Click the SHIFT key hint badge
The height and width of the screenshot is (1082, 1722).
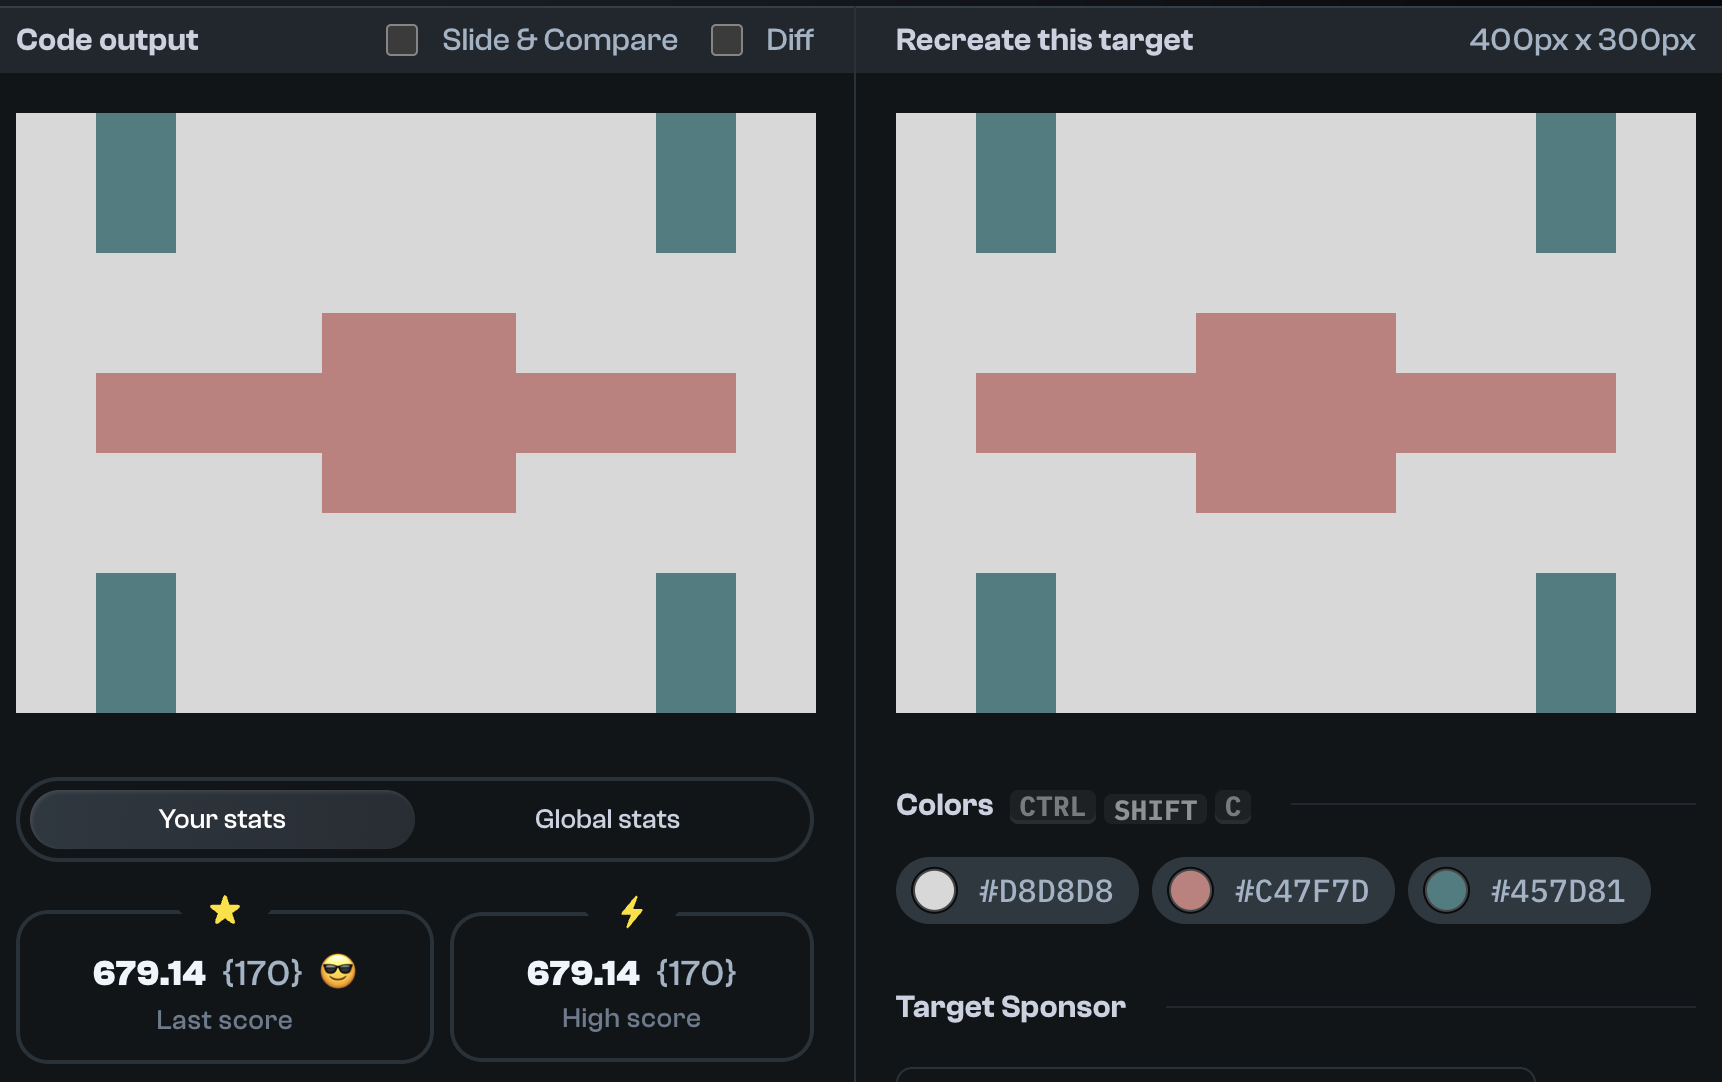click(x=1155, y=808)
